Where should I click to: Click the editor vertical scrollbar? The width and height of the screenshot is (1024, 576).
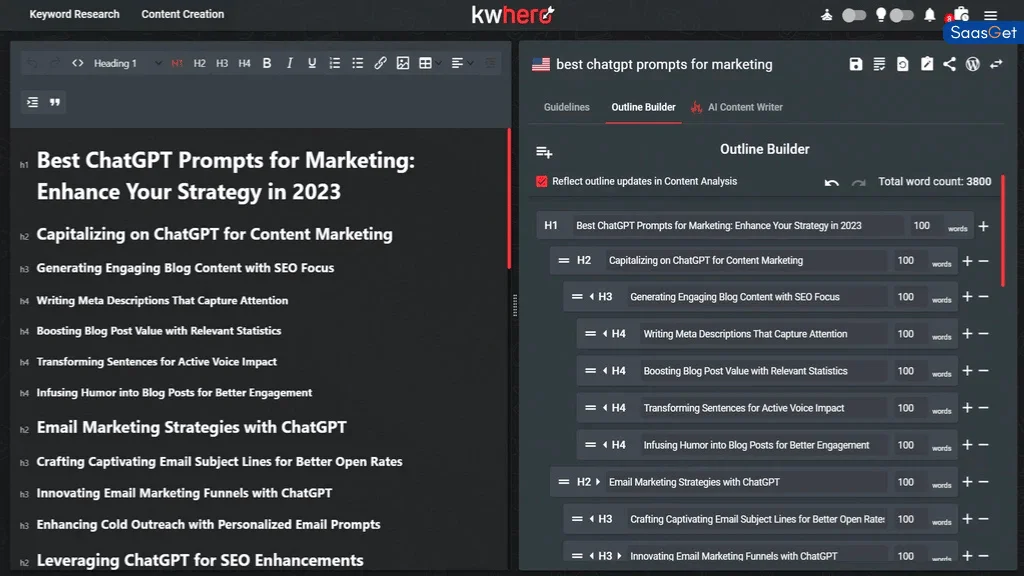(x=509, y=199)
